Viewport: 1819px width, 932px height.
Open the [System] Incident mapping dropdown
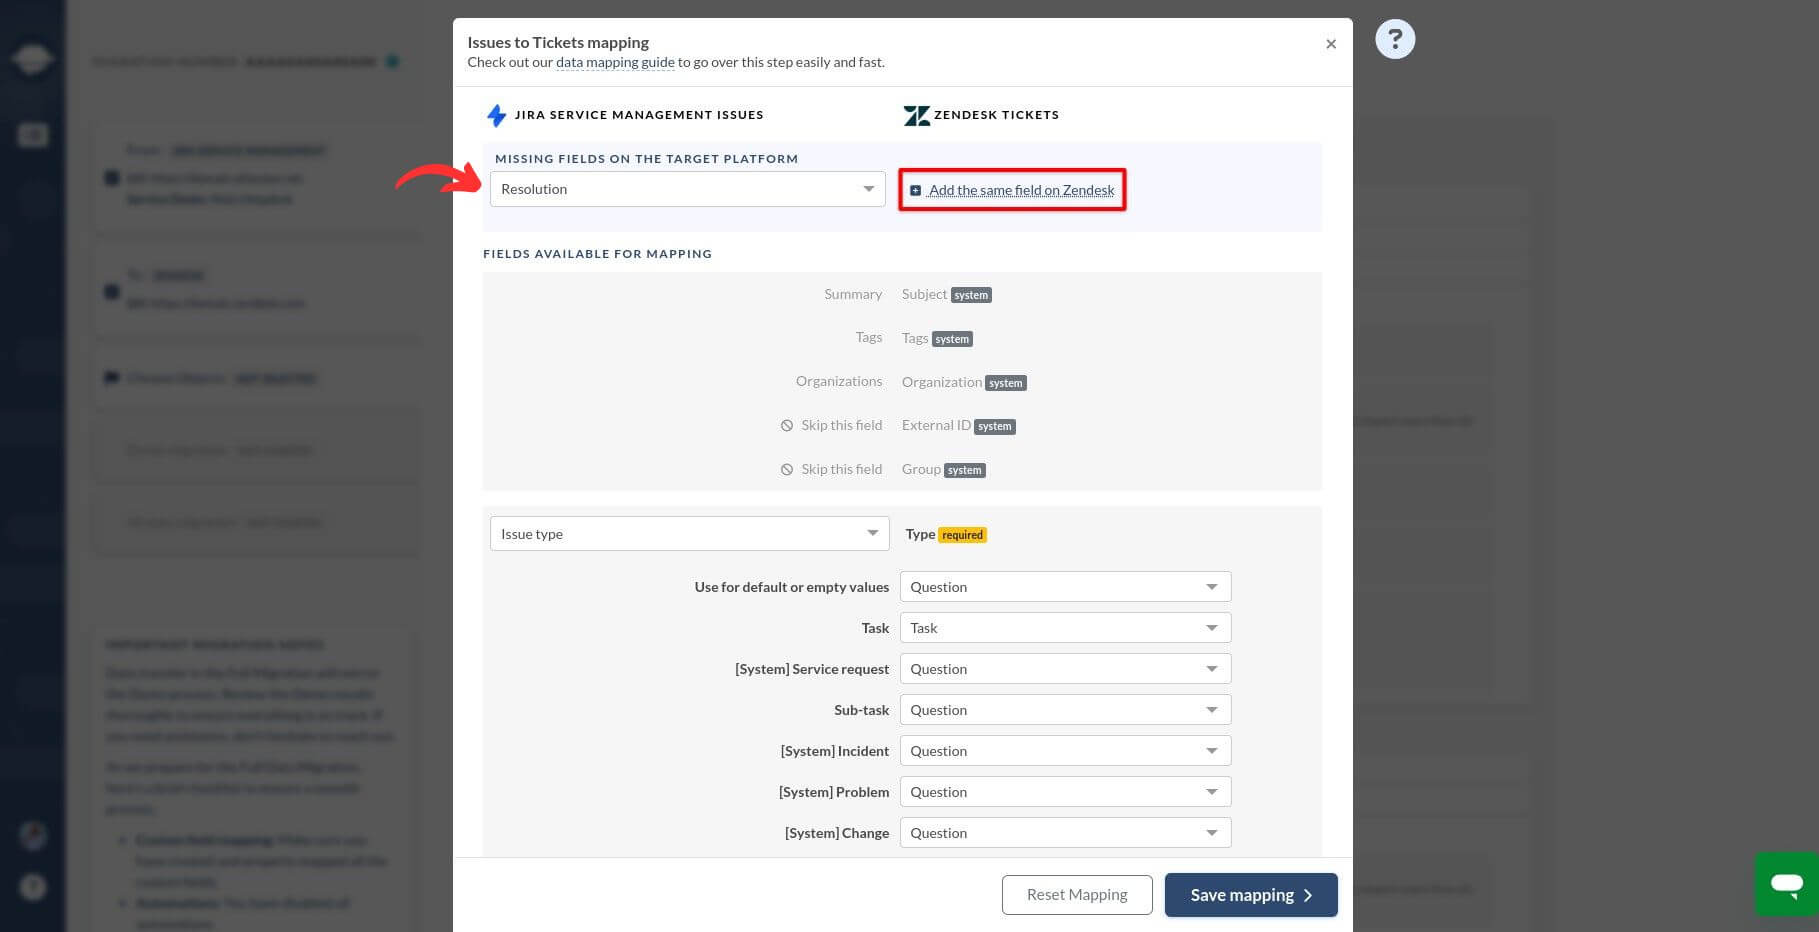1065,751
